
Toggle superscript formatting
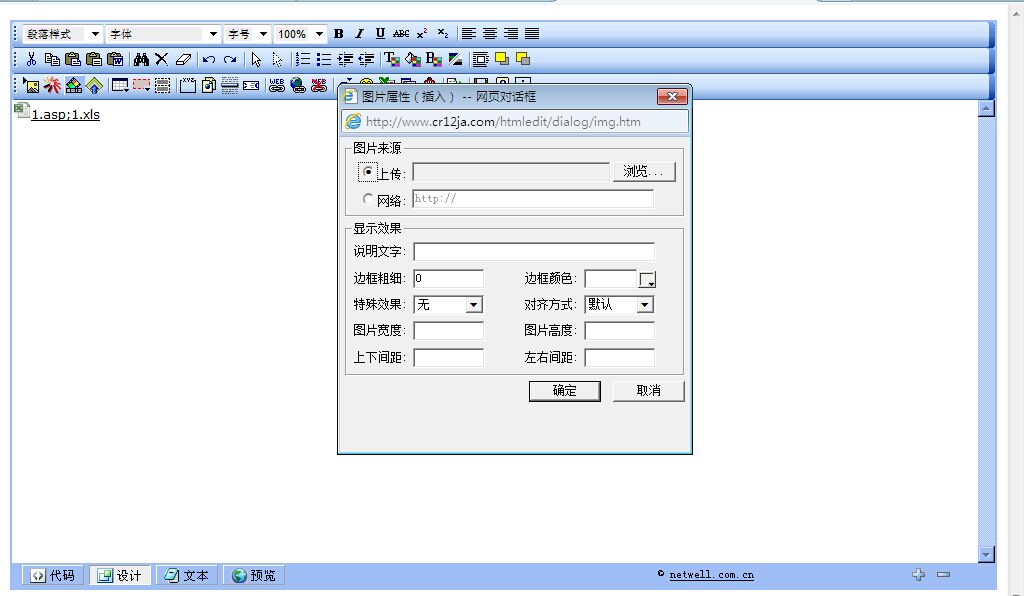(x=422, y=34)
